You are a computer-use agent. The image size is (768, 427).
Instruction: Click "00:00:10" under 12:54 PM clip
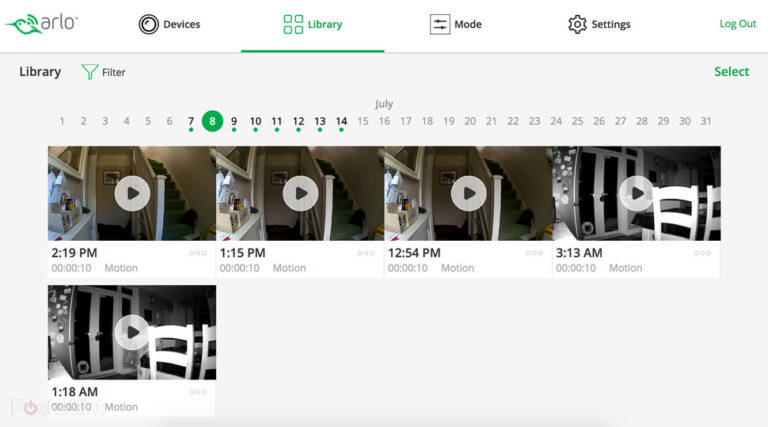(x=408, y=268)
